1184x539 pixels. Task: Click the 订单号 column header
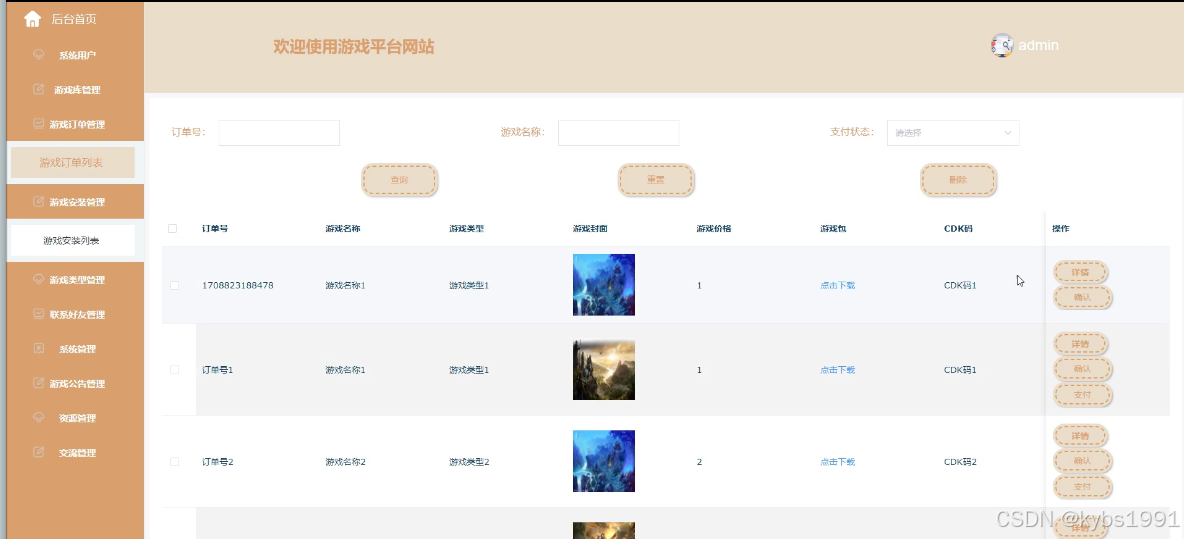[x=215, y=228]
